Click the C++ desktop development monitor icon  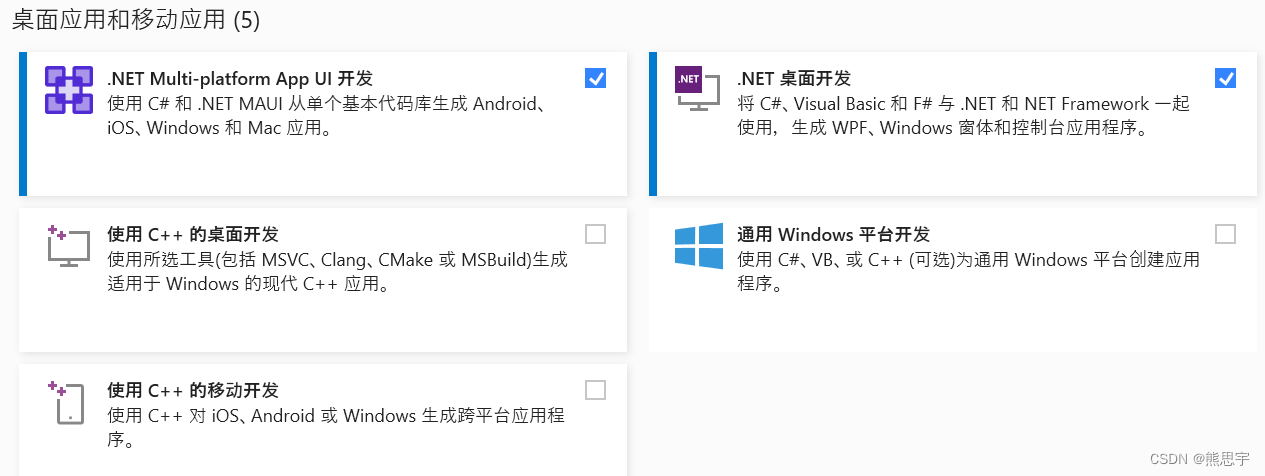pos(68,246)
